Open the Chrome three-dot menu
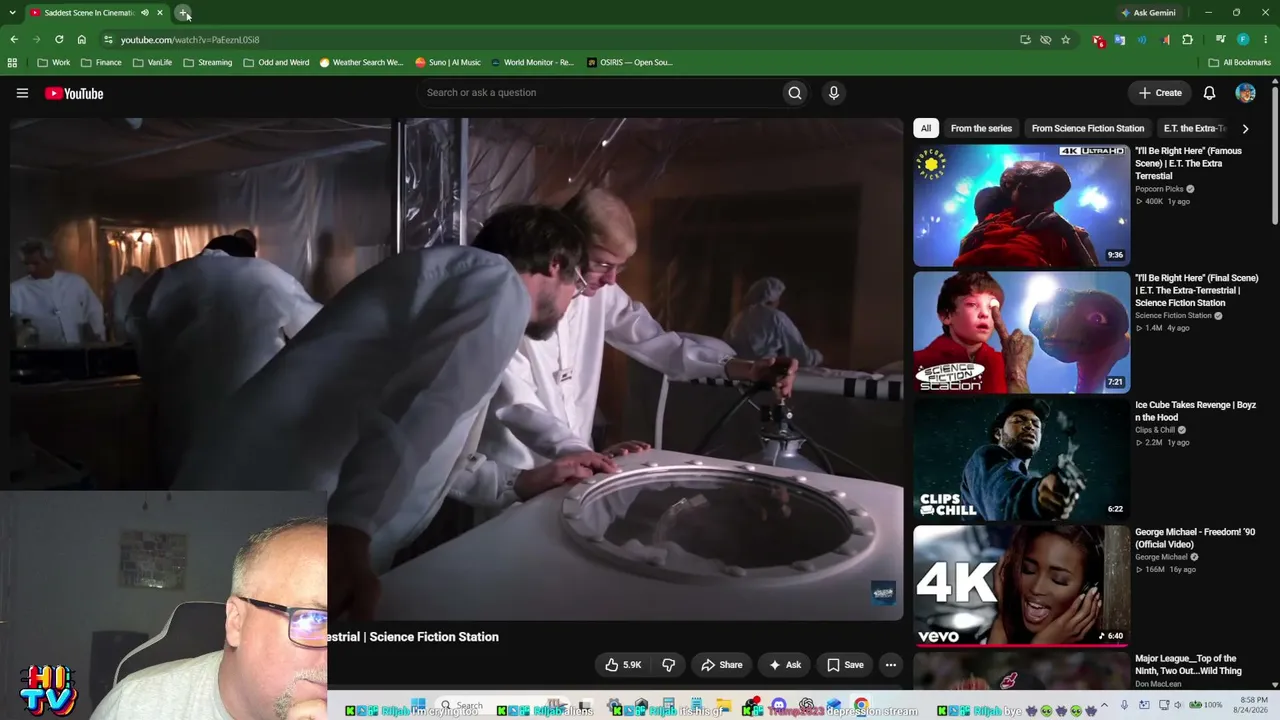Screen dimensions: 1280x720 [1265, 40]
